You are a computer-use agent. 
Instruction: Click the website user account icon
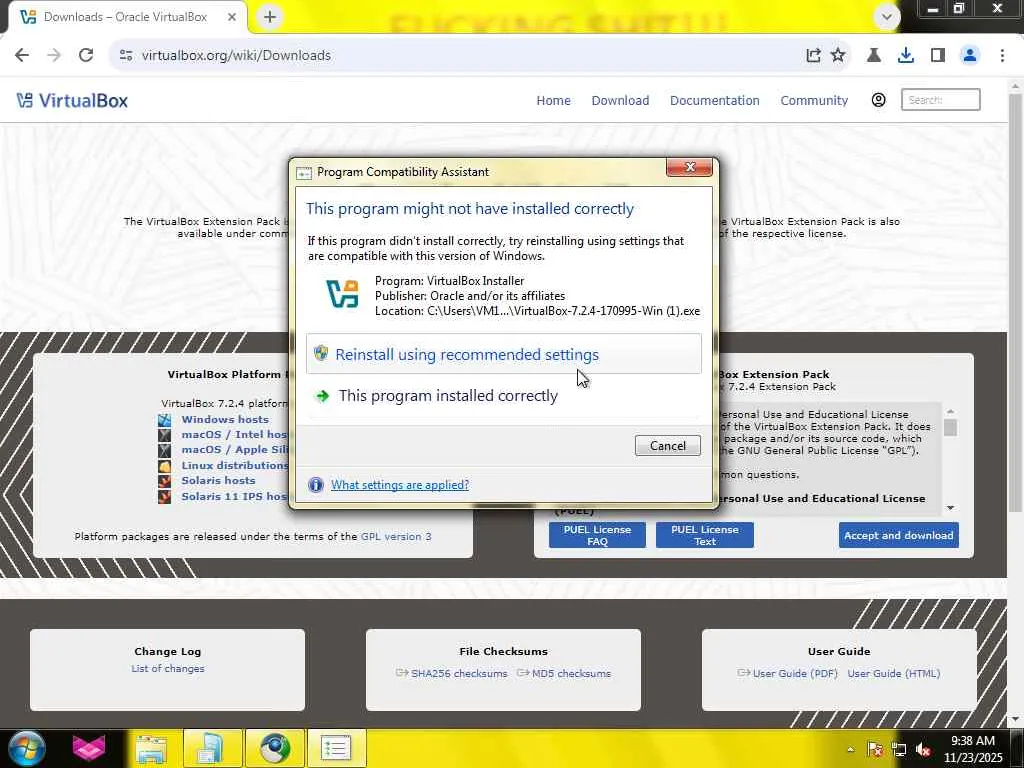point(878,100)
